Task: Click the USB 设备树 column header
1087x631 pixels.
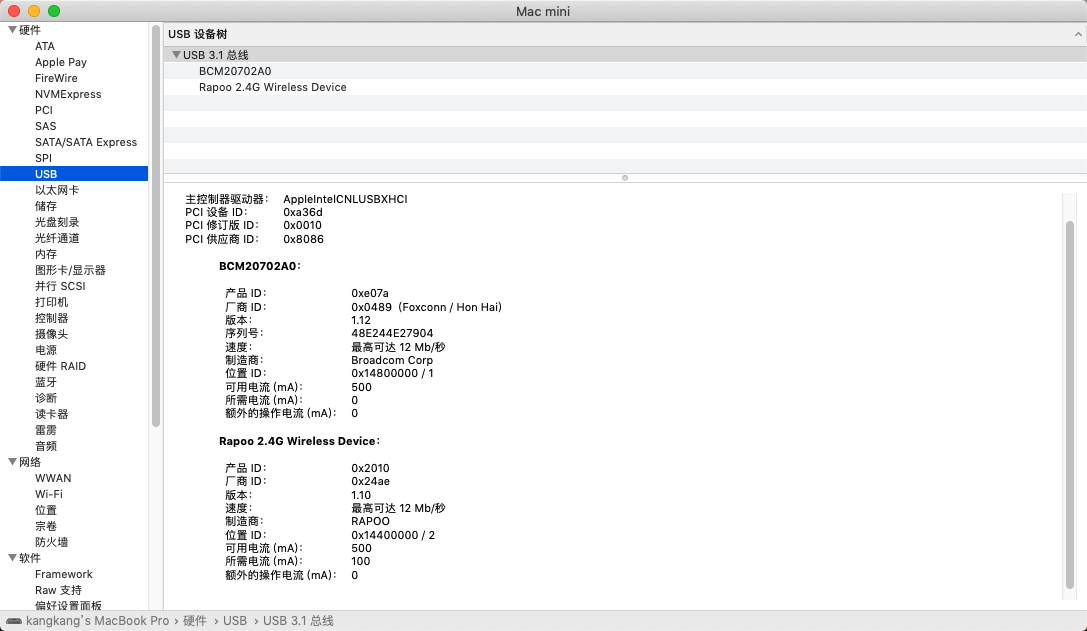Action: coord(198,34)
